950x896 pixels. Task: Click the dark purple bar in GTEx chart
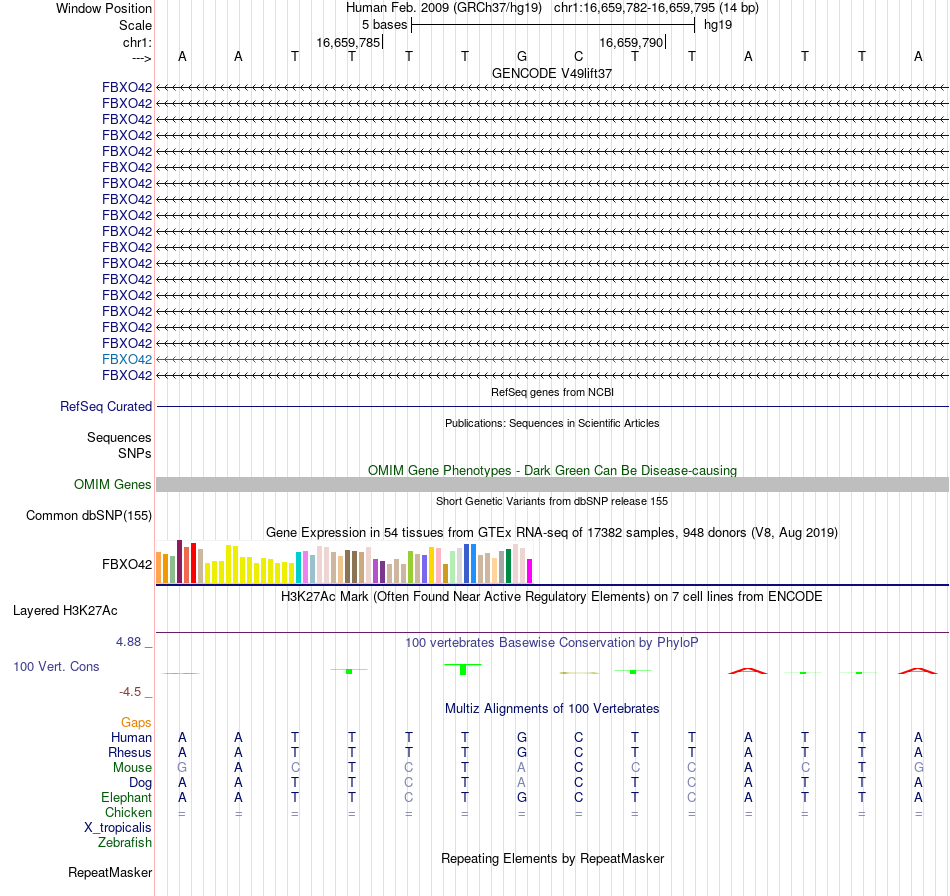[179, 562]
